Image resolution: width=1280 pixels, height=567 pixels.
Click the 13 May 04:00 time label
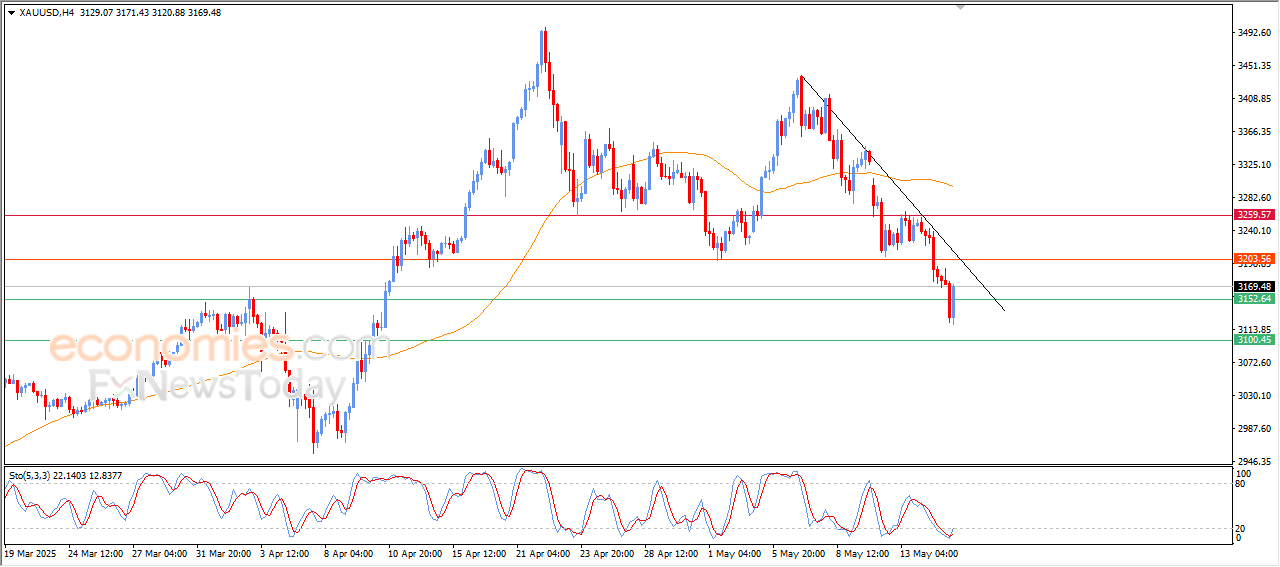931,552
